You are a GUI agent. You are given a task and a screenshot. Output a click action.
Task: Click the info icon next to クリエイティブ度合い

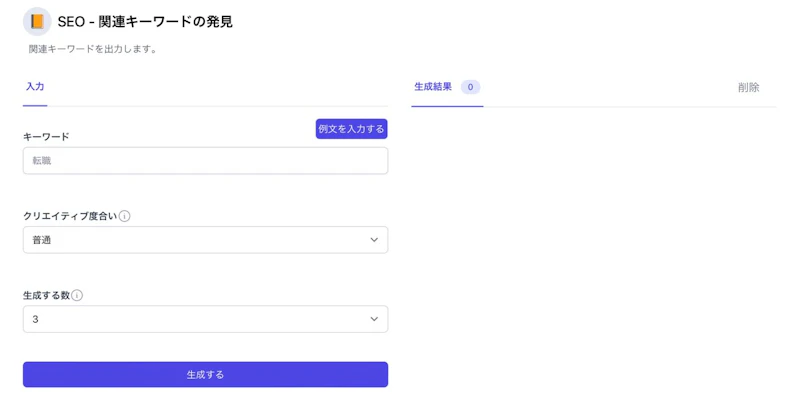coord(125,216)
